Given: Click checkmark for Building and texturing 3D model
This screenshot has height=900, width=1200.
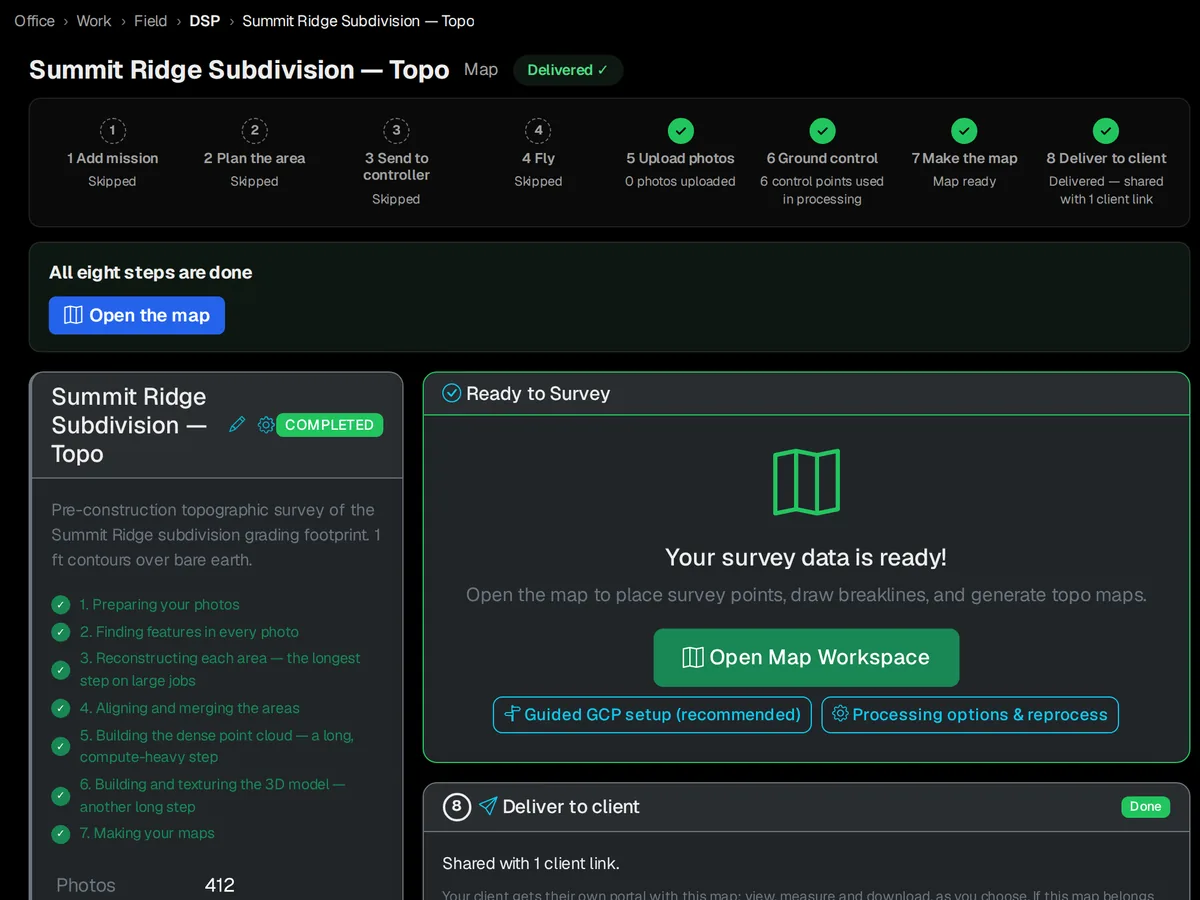Looking at the screenshot, I should click(x=61, y=796).
